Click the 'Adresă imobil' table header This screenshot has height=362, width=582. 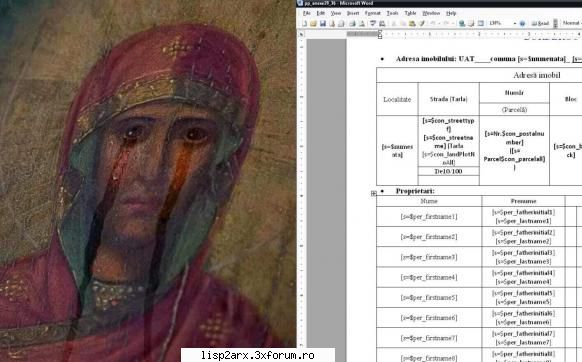pos(536,75)
